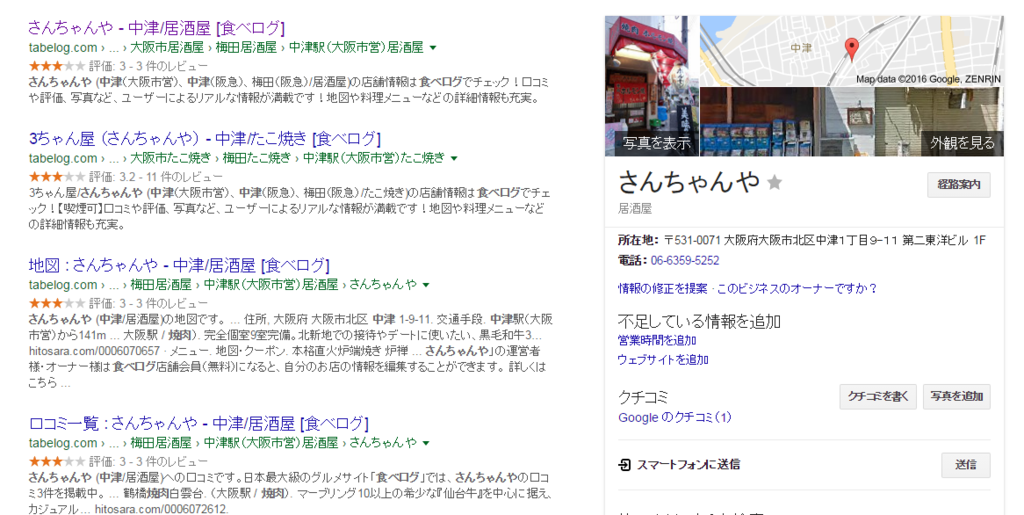Click the address text 〒531-0071 大阪府大阪市北区中津
Image resolution: width=1024 pixels, height=515 pixels.
(x=824, y=240)
